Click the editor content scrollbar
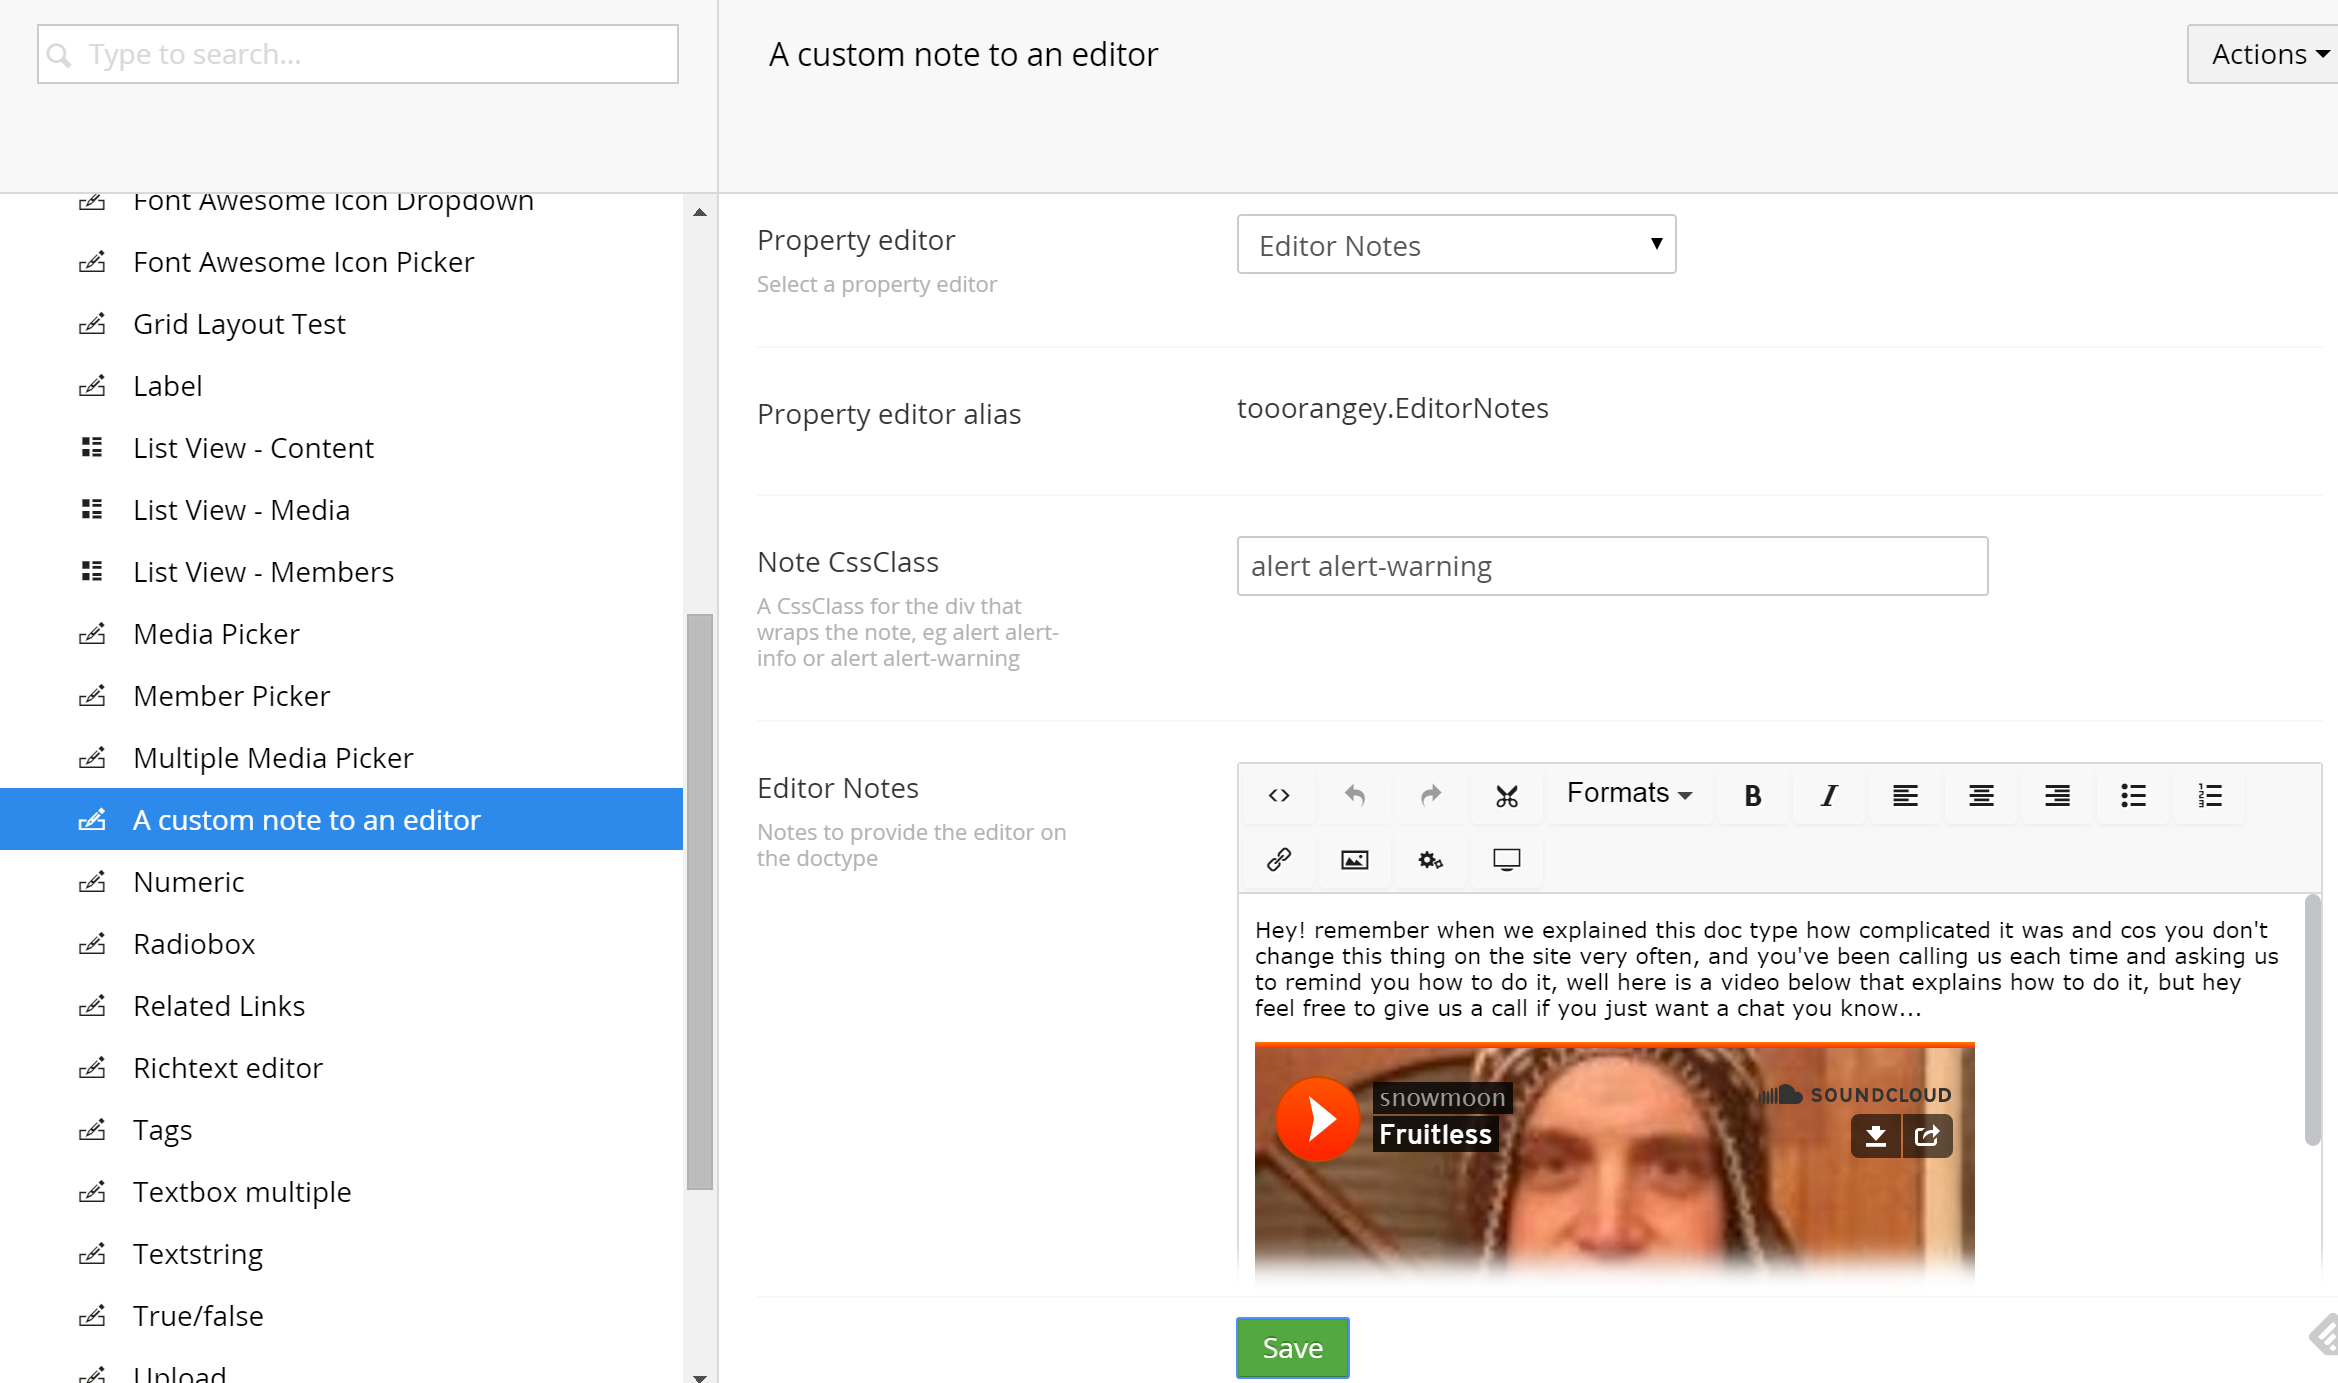 2312,1020
